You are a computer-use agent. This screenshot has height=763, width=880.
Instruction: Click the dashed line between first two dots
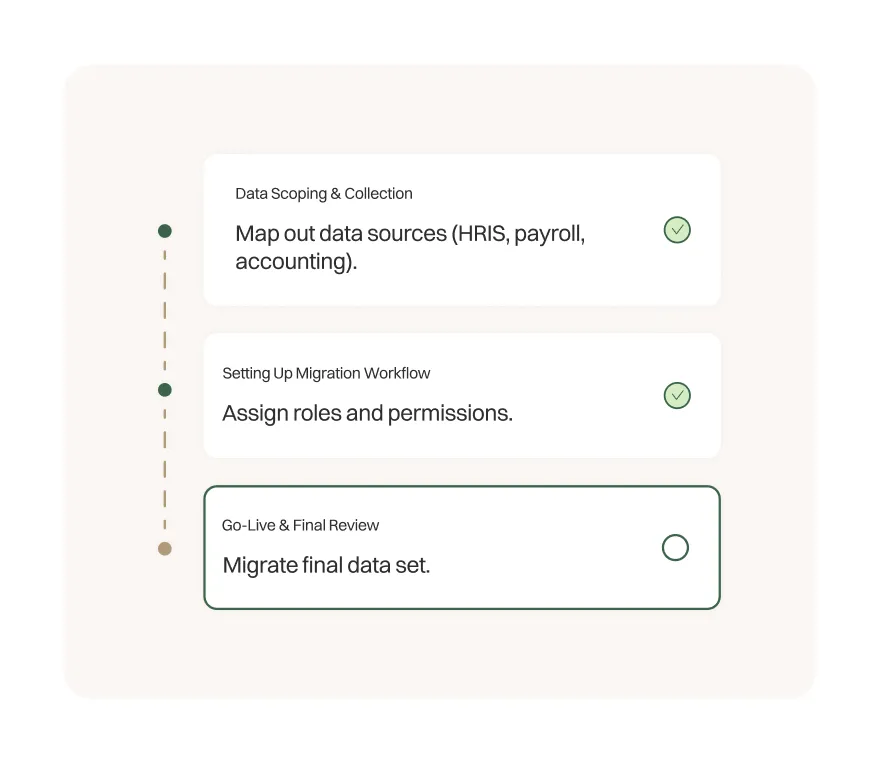[165, 310]
